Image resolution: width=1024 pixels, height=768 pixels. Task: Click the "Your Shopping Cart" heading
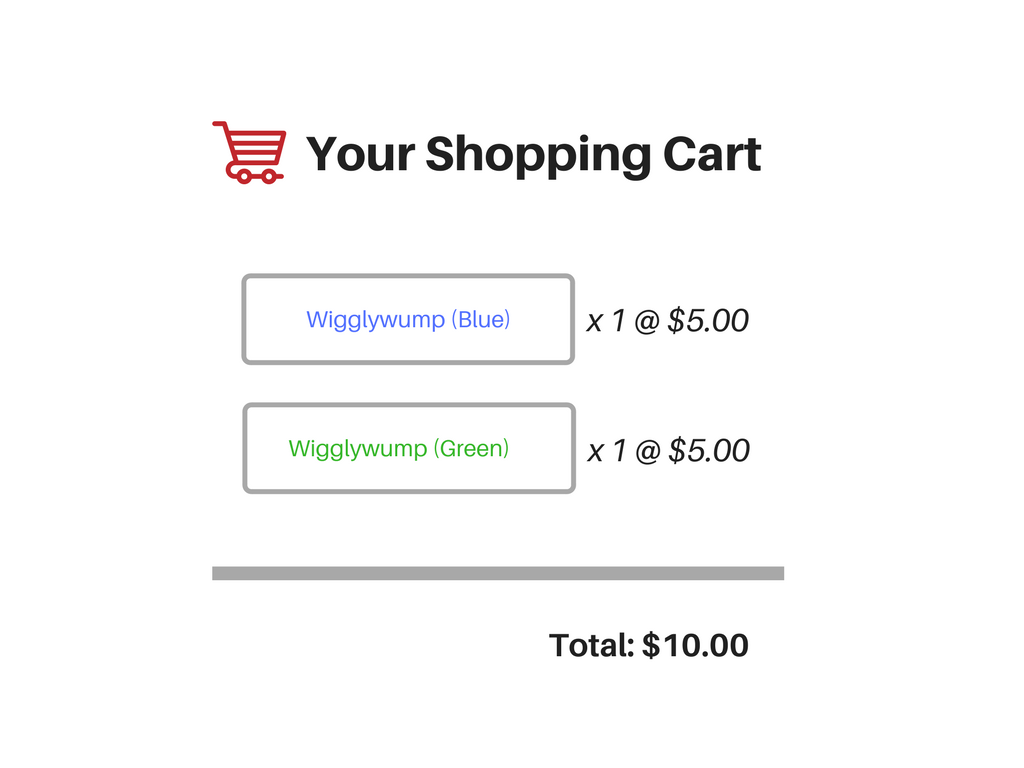click(x=533, y=154)
